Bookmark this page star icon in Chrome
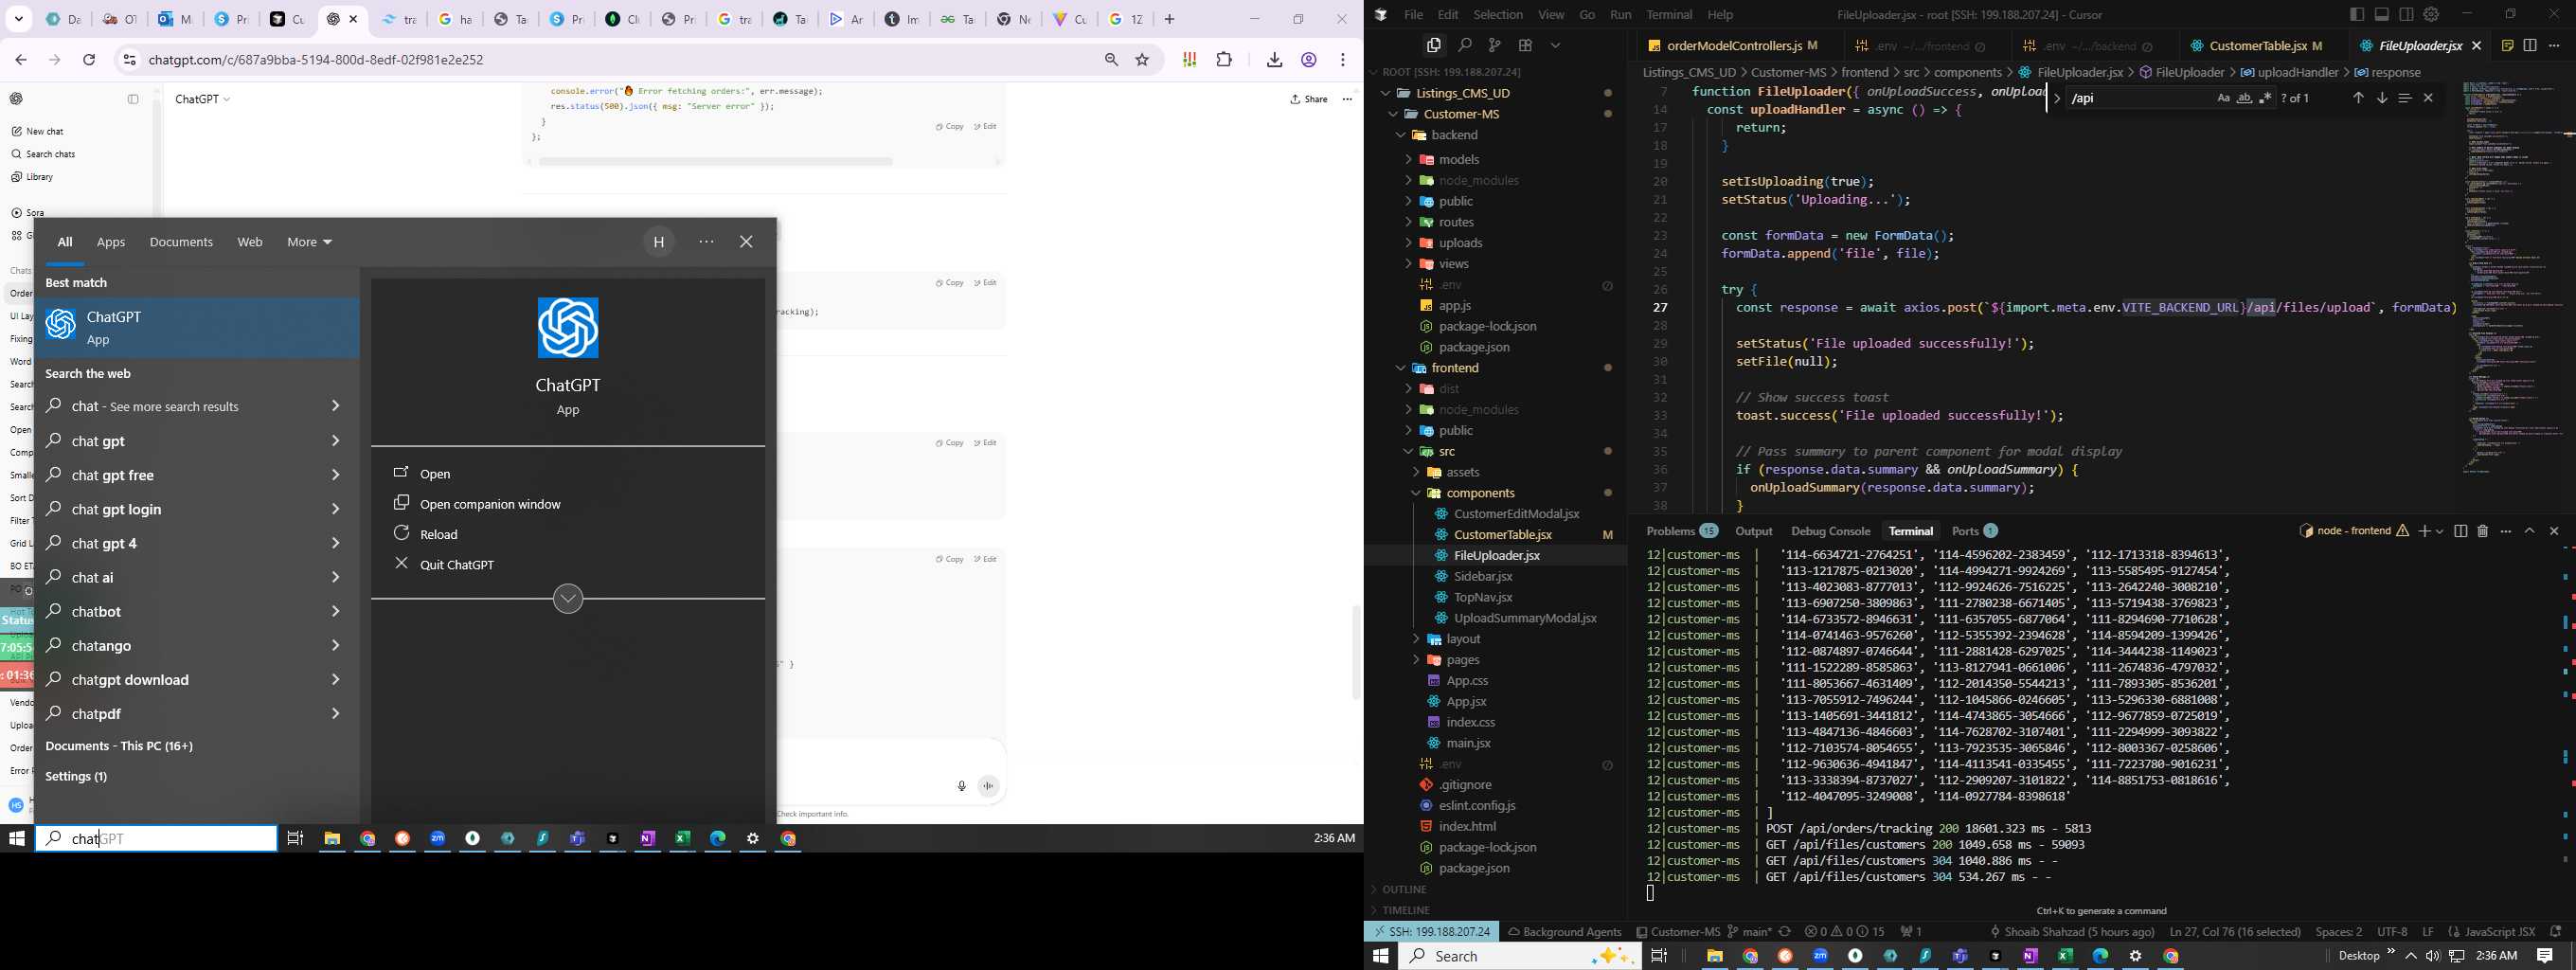 (1142, 60)
